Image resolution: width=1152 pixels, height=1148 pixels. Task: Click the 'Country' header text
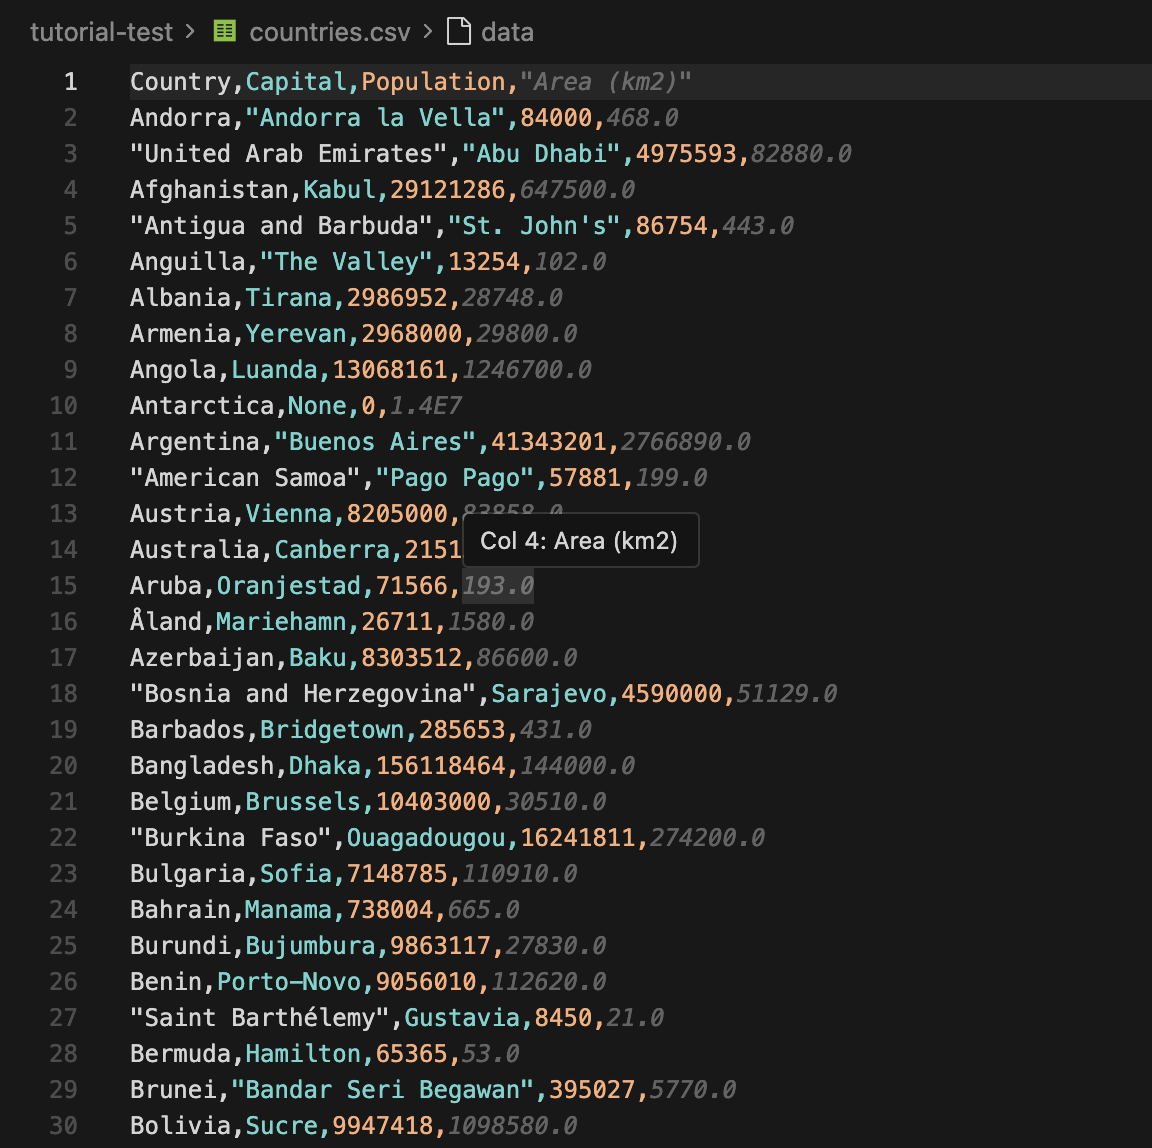[181, 82]
